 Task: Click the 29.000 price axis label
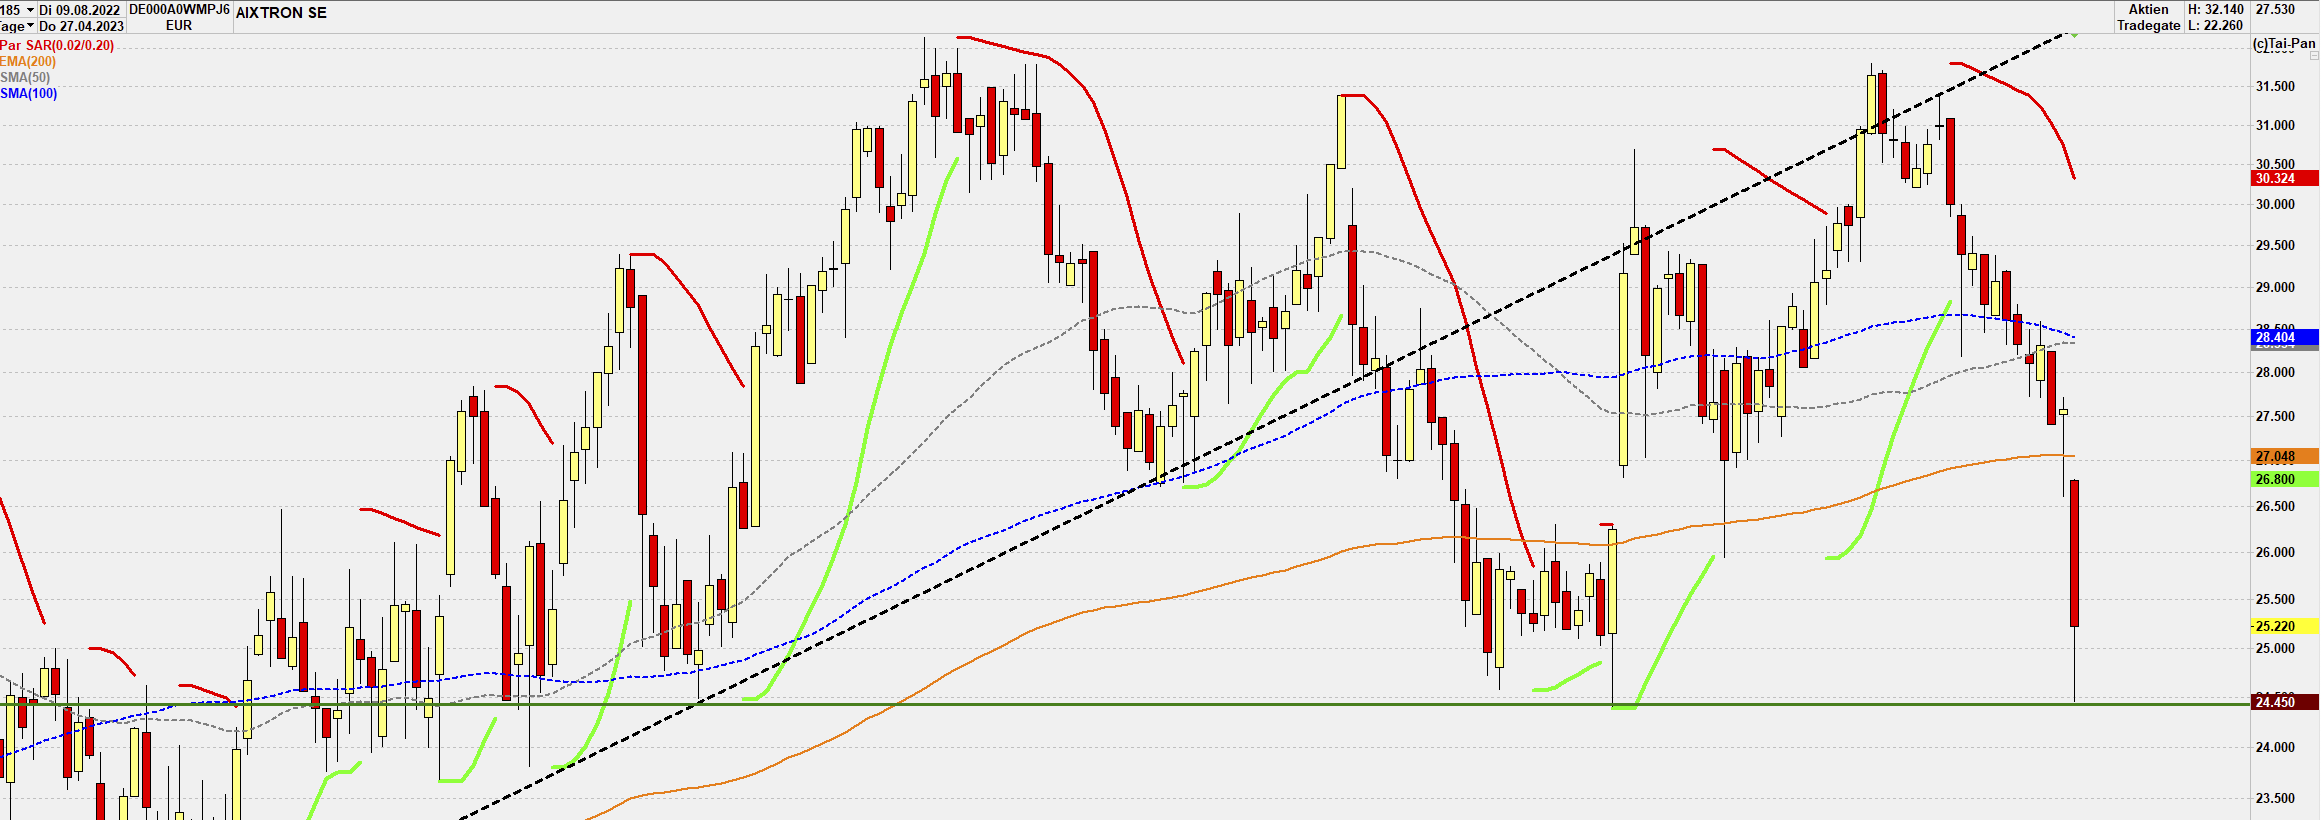pyautogui.click(x=2275, y=288)
